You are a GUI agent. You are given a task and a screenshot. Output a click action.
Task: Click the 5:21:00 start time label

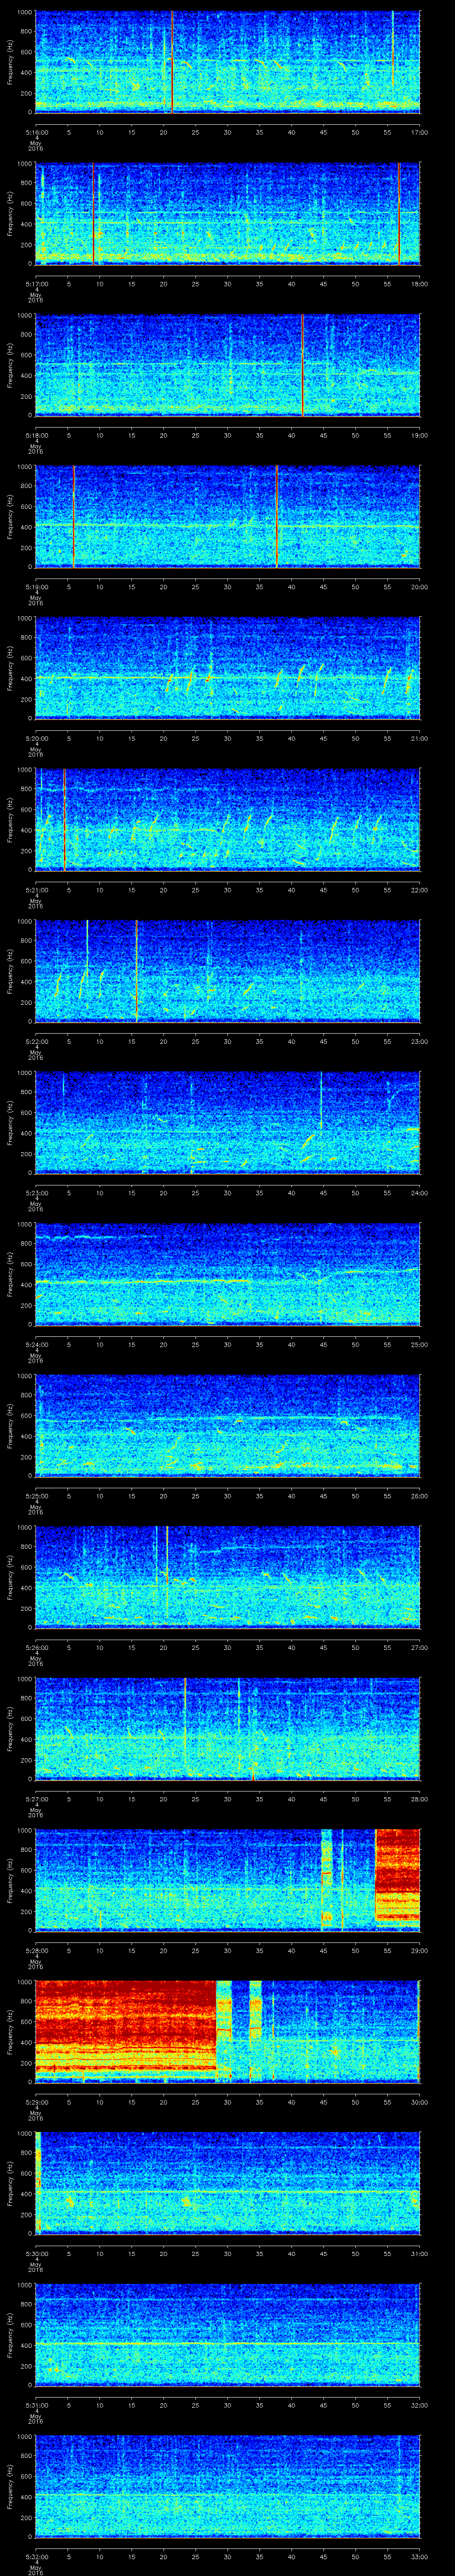pos(36,890)
